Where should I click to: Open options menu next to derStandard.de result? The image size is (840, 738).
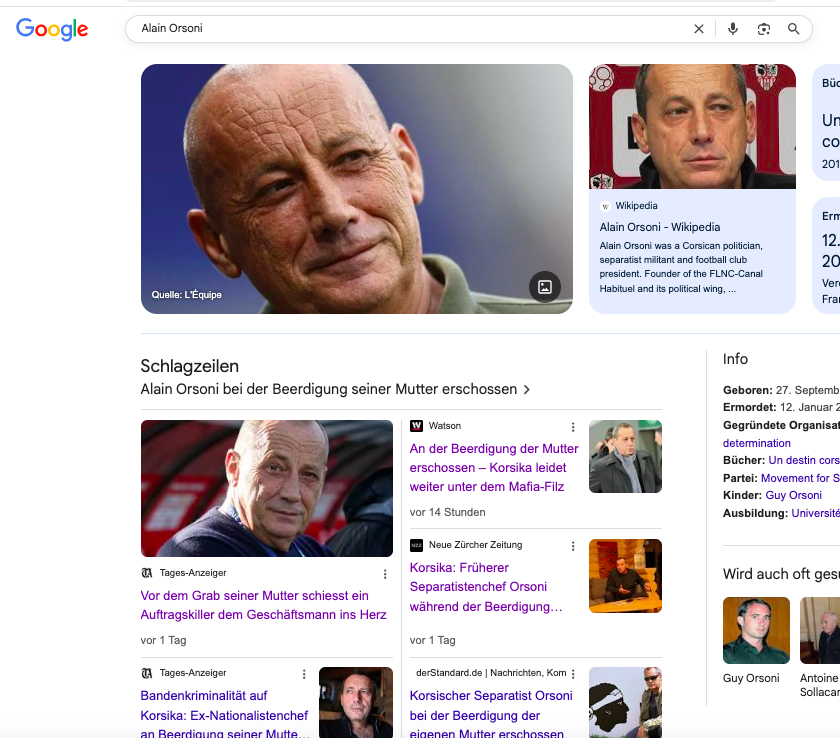tap(573, 674)
